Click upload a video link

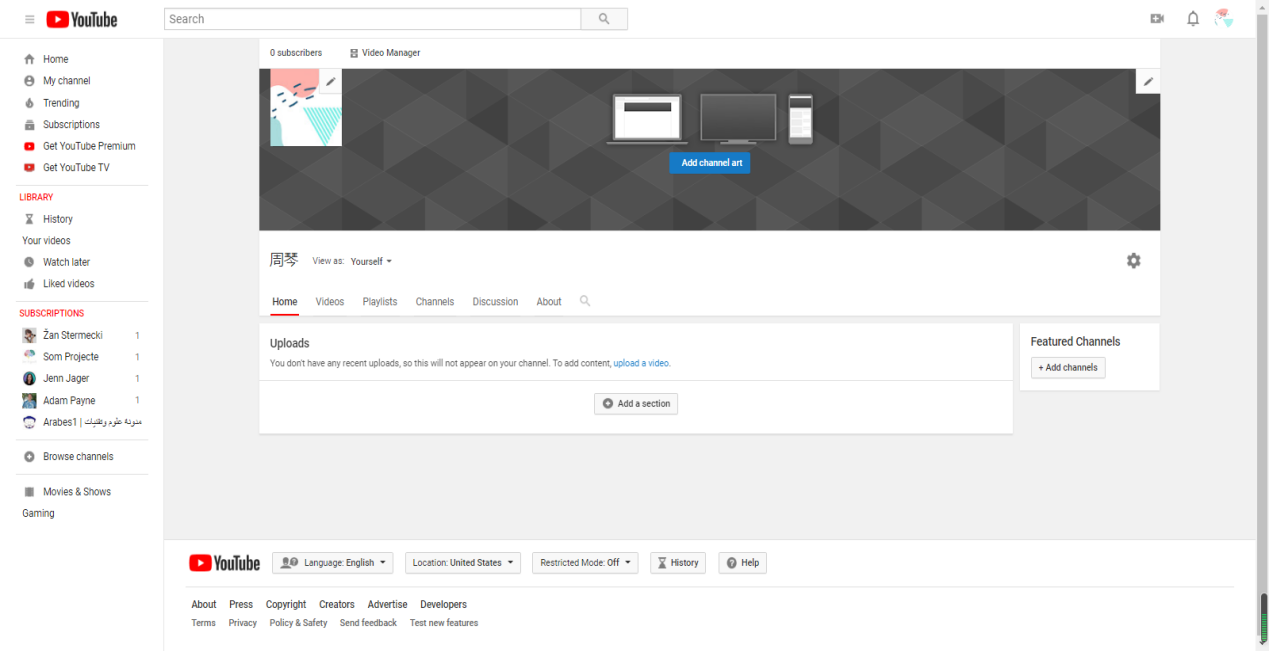(641, 363)
